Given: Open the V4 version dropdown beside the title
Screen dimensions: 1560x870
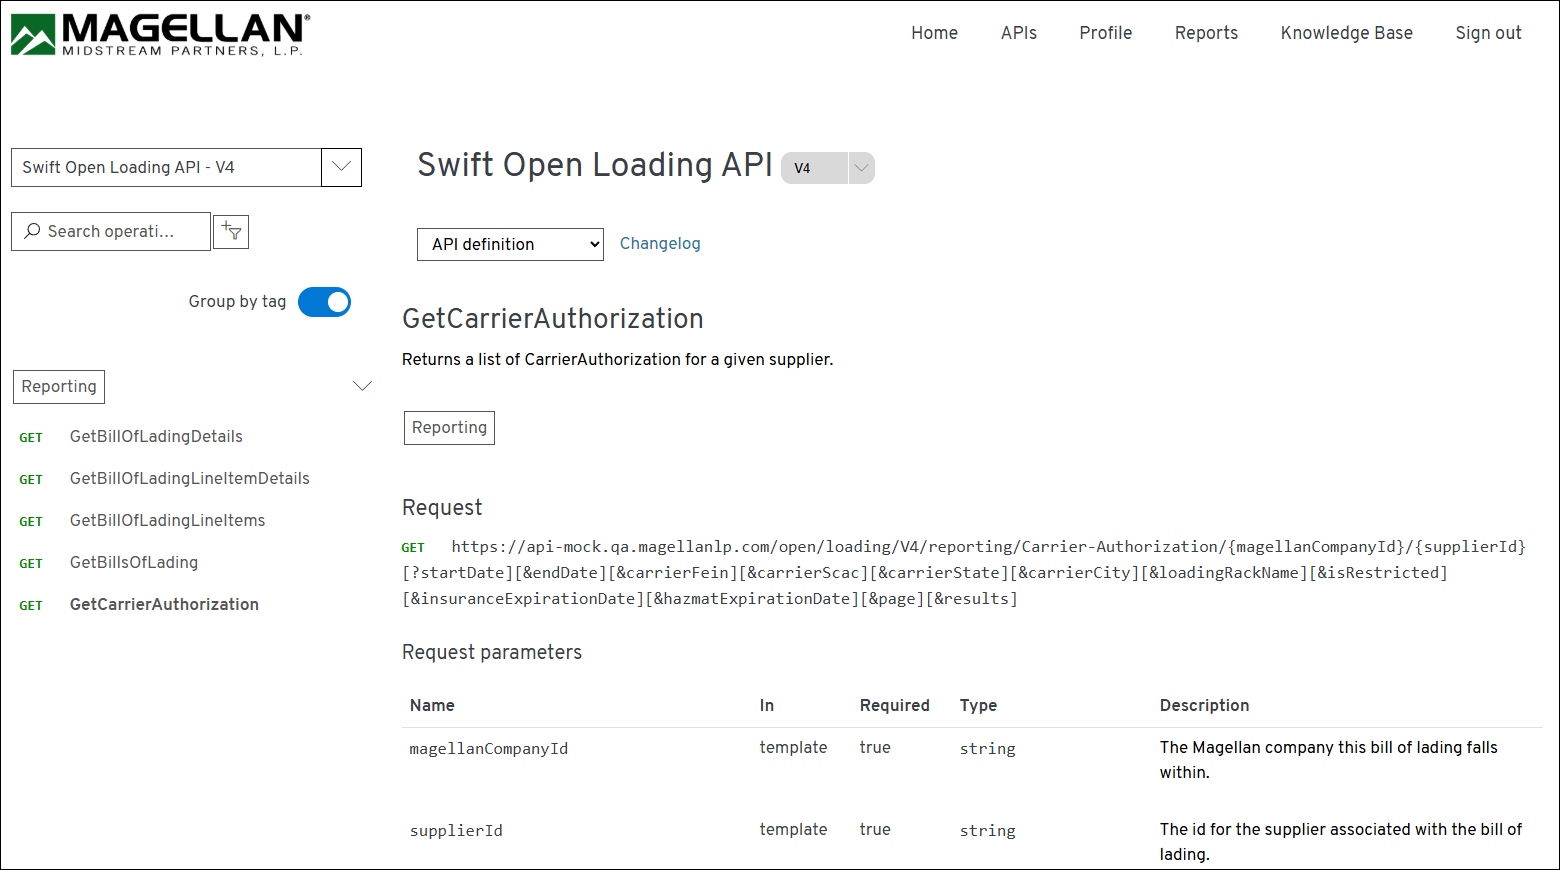Looking at the screenshot, I should click(860, 168).
